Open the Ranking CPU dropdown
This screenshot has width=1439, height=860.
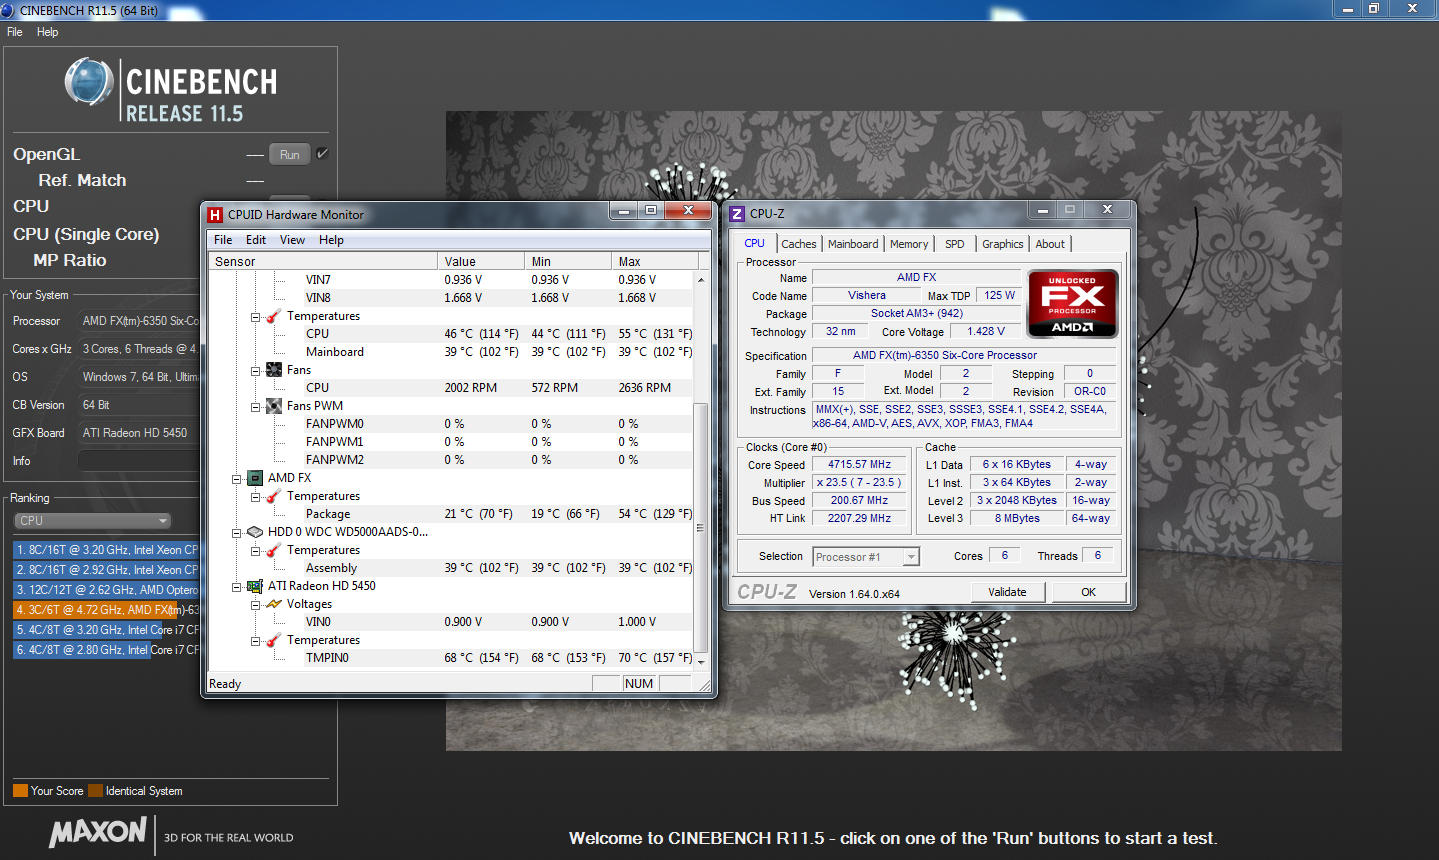(93, 521)
